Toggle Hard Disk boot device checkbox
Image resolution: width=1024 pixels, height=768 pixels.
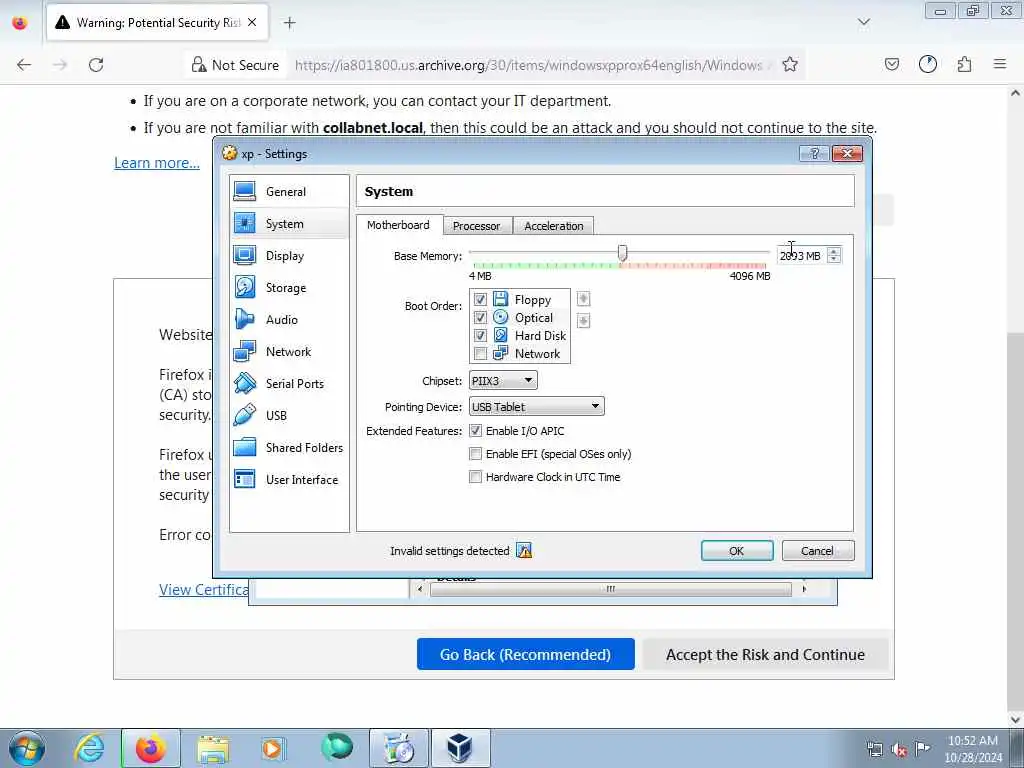[x=480, y=336]
